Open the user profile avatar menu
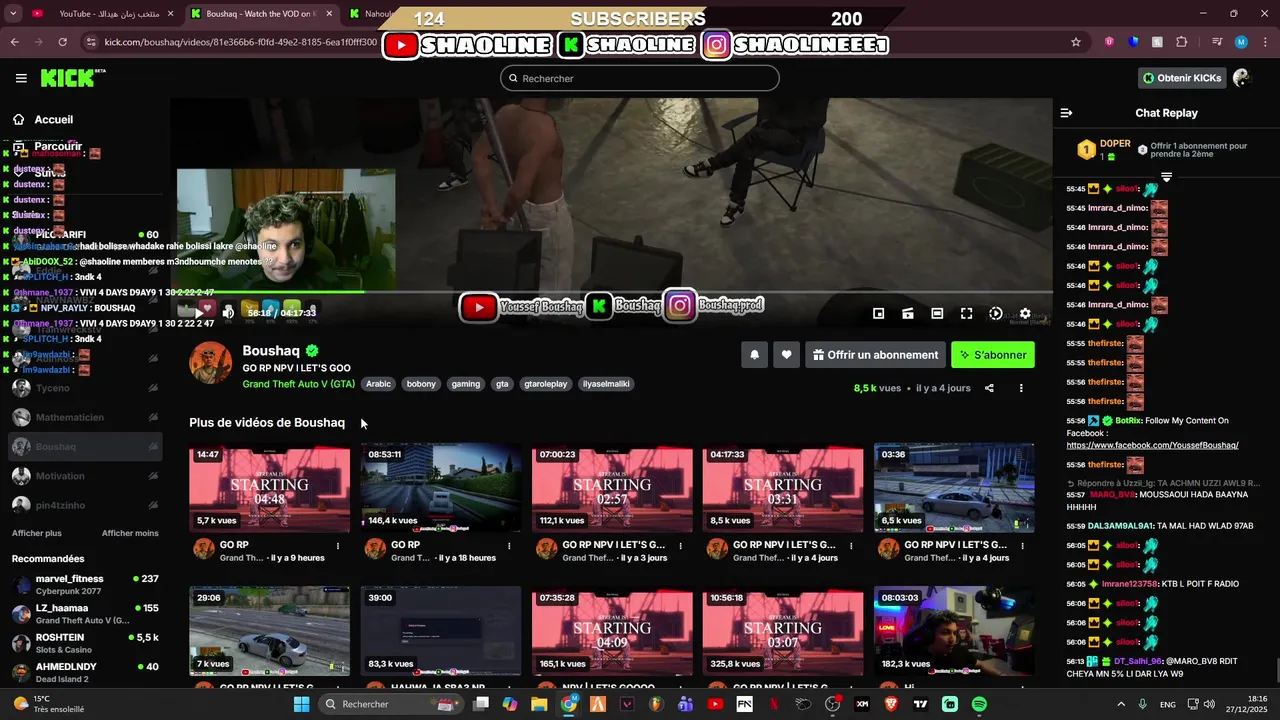1280x720 pixels. tap(1242, 78)
